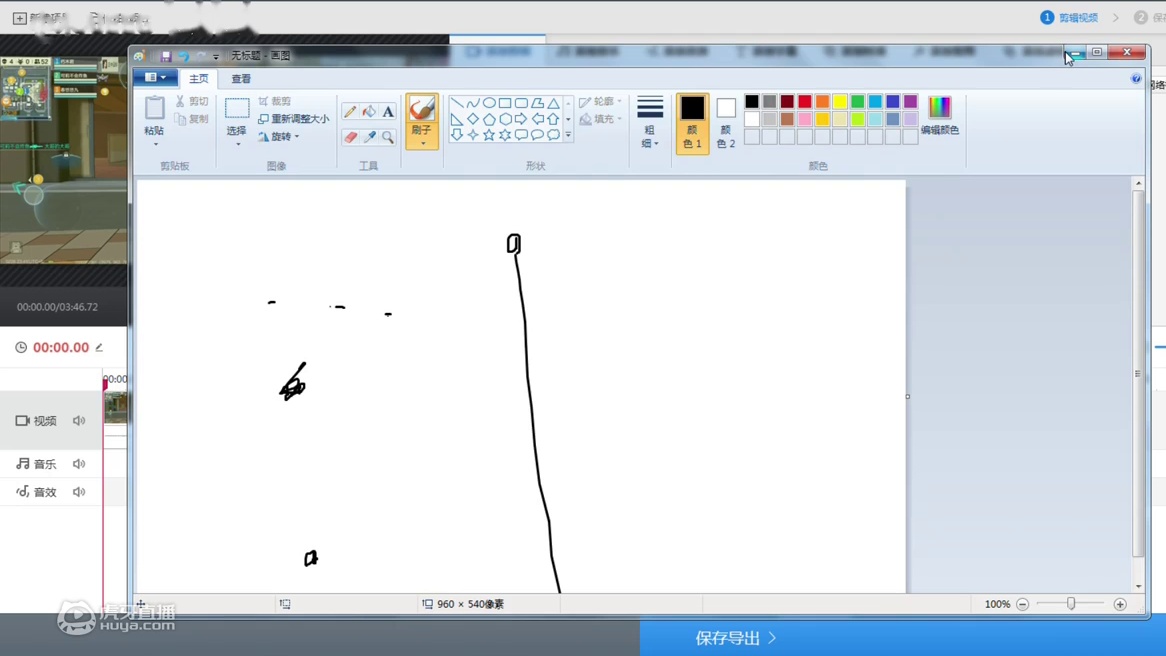The width and height of the screenshot is (1166, 656).
Task: Select the Text tool
Action: click(x=388, y=112)
